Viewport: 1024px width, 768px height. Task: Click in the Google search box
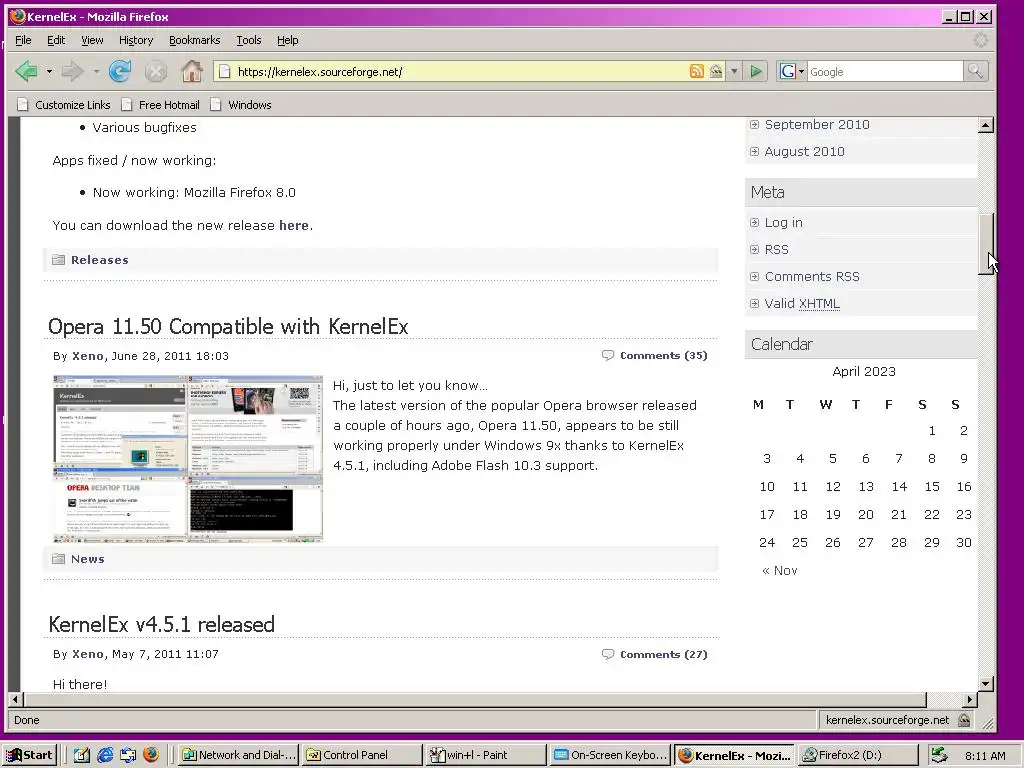pos(885,71)
